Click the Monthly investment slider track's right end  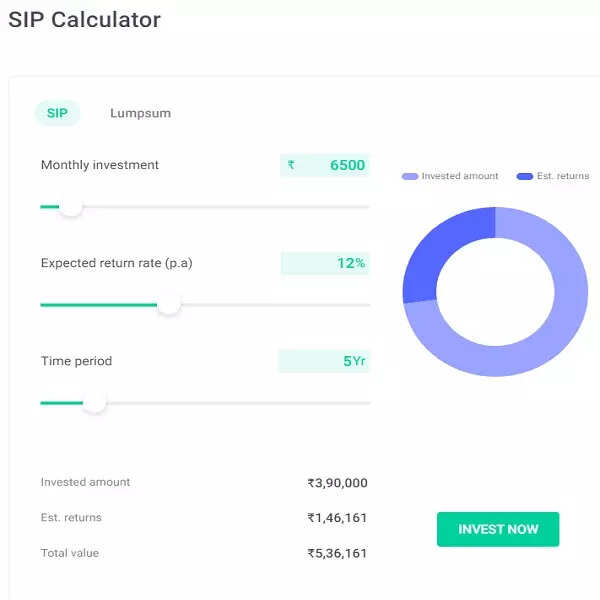(x=366, y=207)
